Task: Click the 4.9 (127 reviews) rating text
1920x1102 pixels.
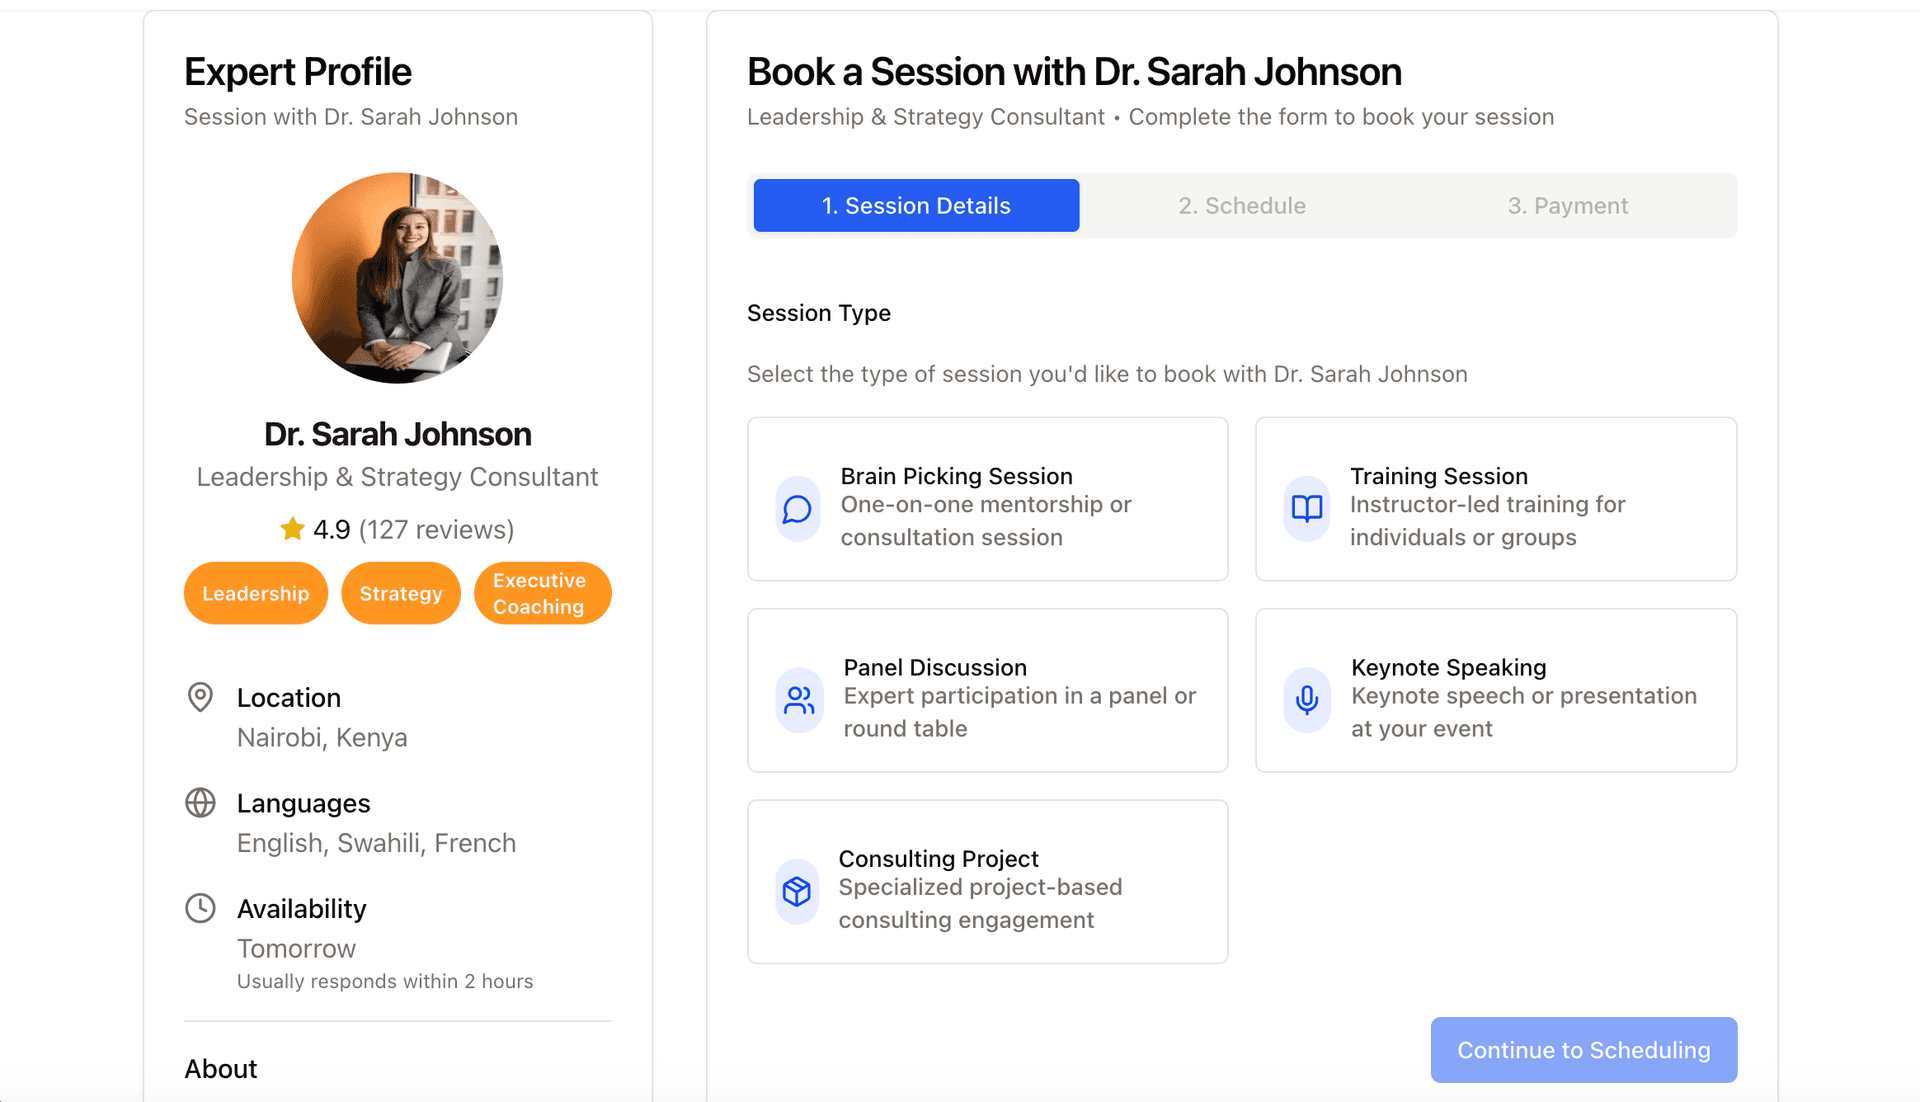Action: (x=414, y=529)
